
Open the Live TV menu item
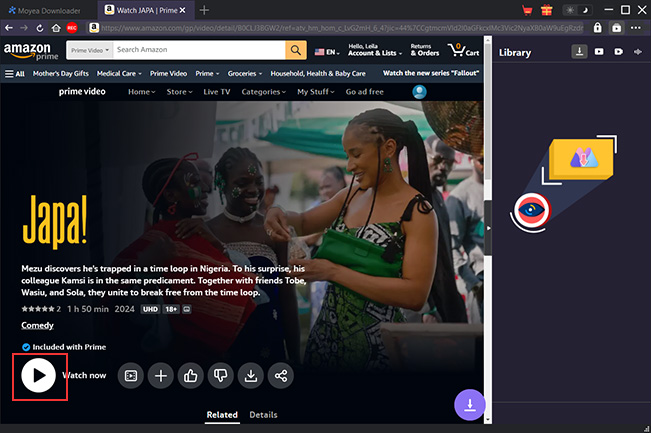pos(217,92)
